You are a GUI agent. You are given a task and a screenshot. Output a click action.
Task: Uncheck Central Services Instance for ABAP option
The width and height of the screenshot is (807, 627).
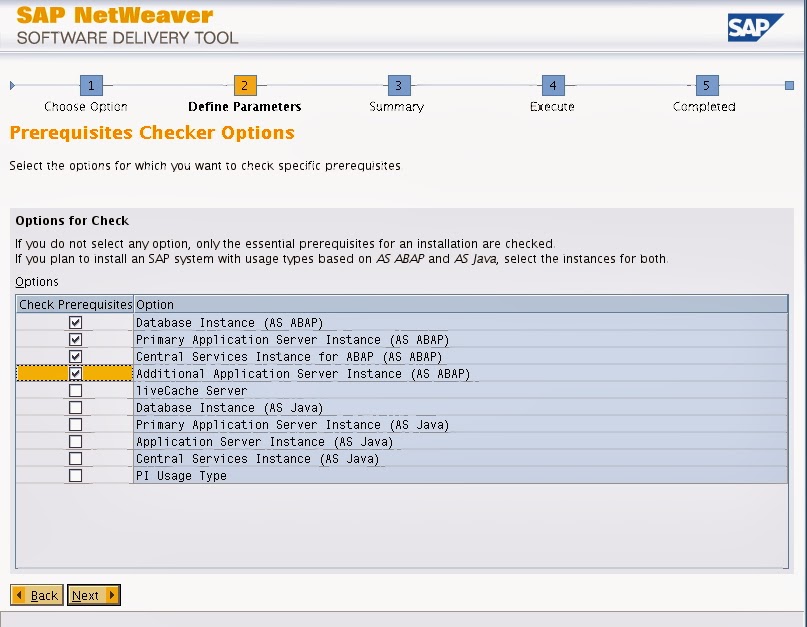[75, 356]
